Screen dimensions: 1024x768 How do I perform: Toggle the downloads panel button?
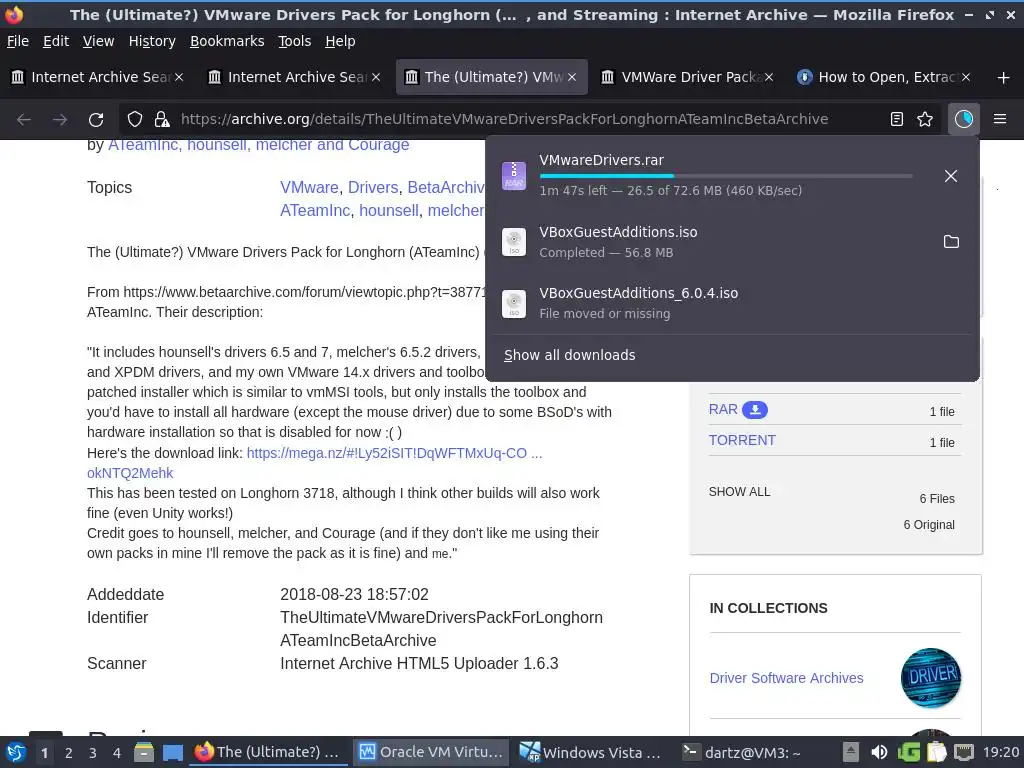(x=964, y=119)
